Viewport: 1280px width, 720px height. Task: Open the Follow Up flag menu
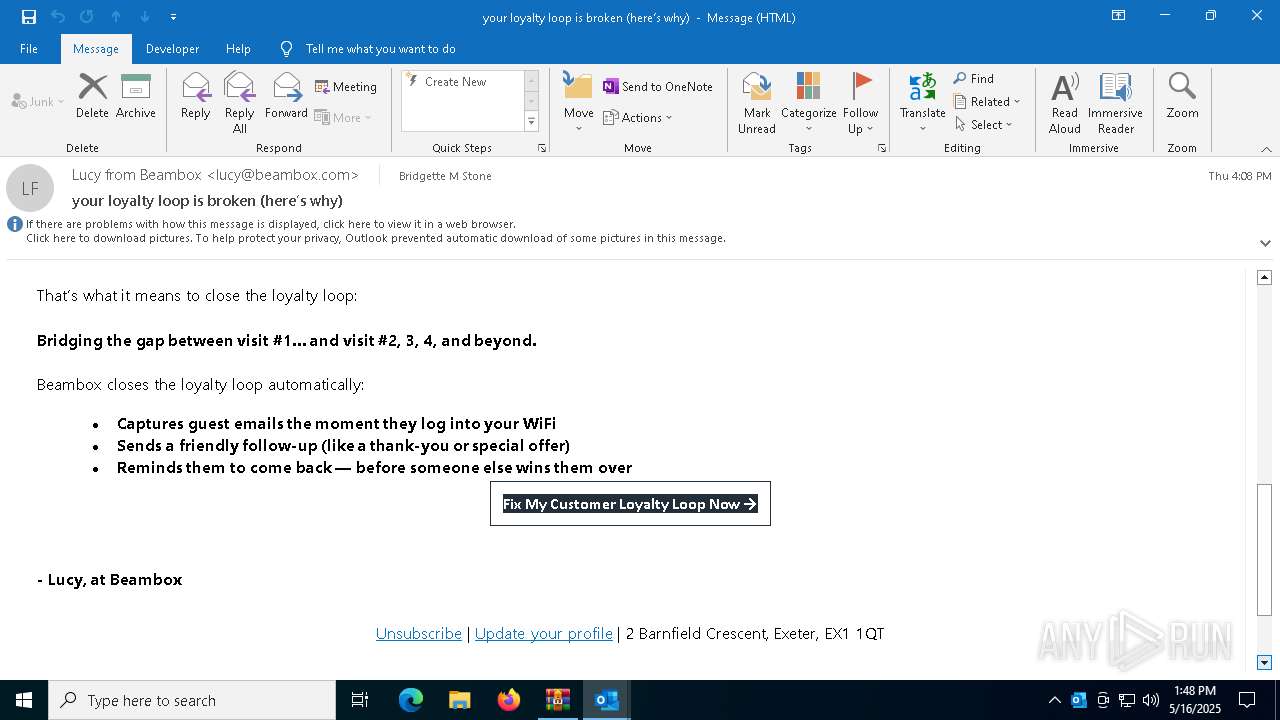coord(860,103)
